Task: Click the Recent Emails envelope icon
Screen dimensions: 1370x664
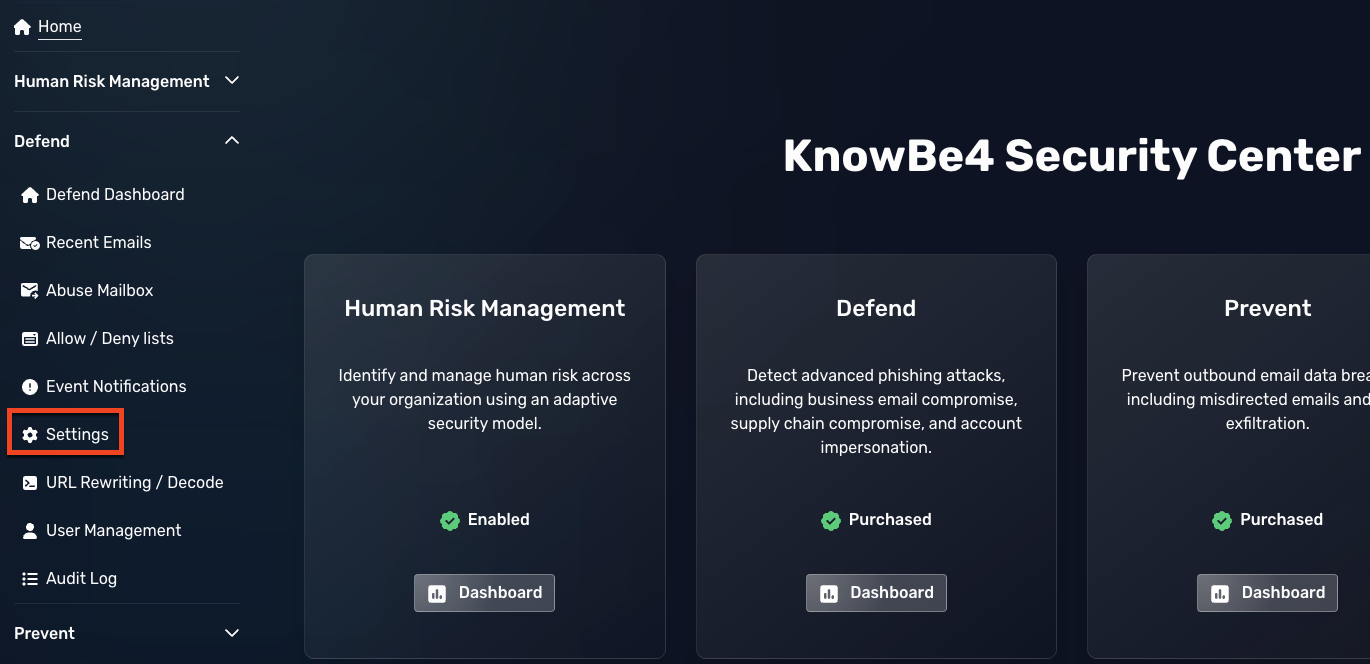Action: click(x=30, y=242)
